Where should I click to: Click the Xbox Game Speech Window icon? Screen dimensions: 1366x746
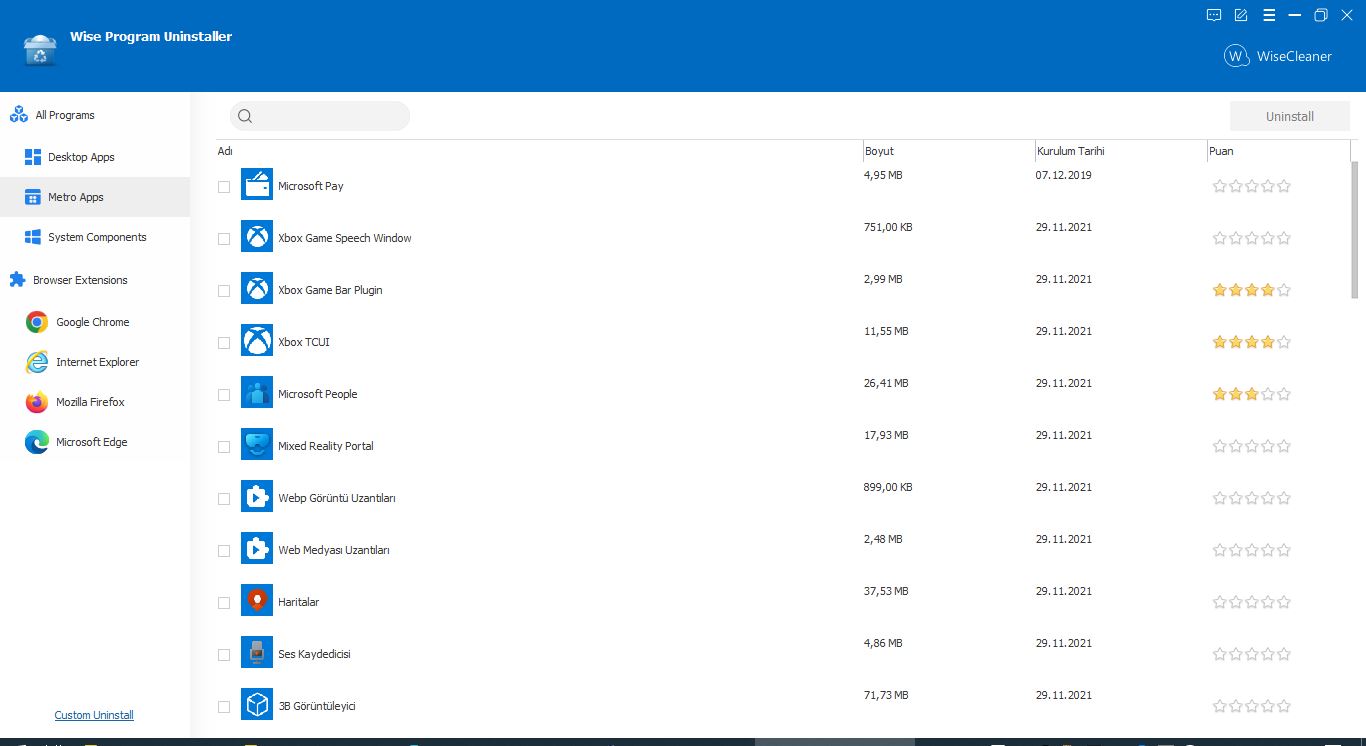click(x=257, y=238)
